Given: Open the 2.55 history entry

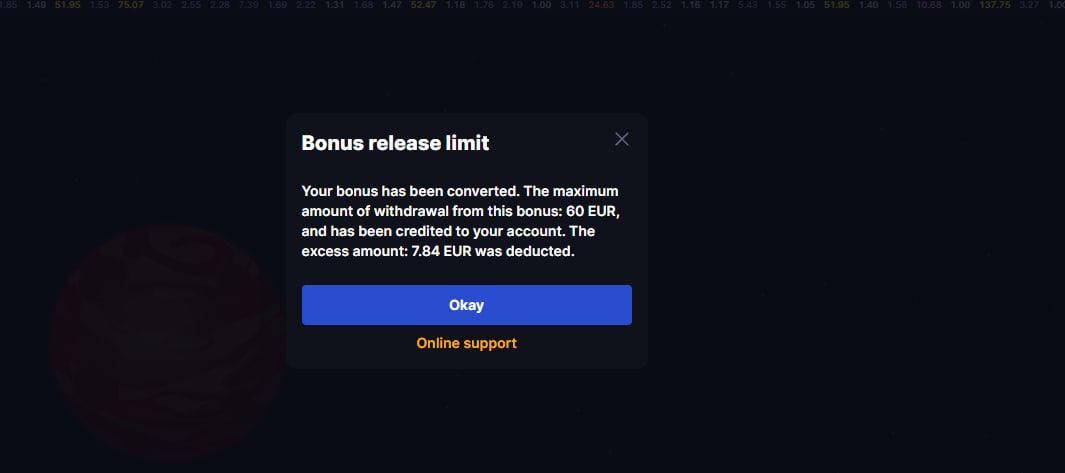Looking at the screenshot, I should click(x=191, y=5).
